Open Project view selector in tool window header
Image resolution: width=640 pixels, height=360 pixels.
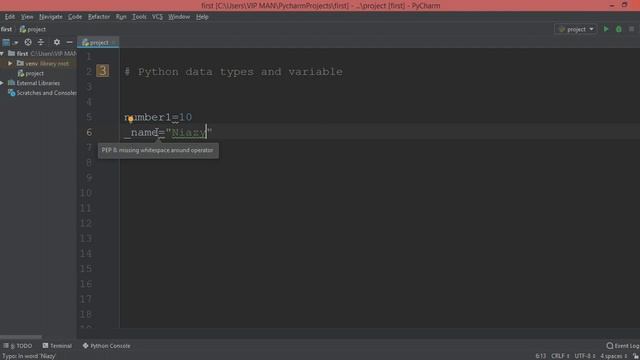pos(10,42)
